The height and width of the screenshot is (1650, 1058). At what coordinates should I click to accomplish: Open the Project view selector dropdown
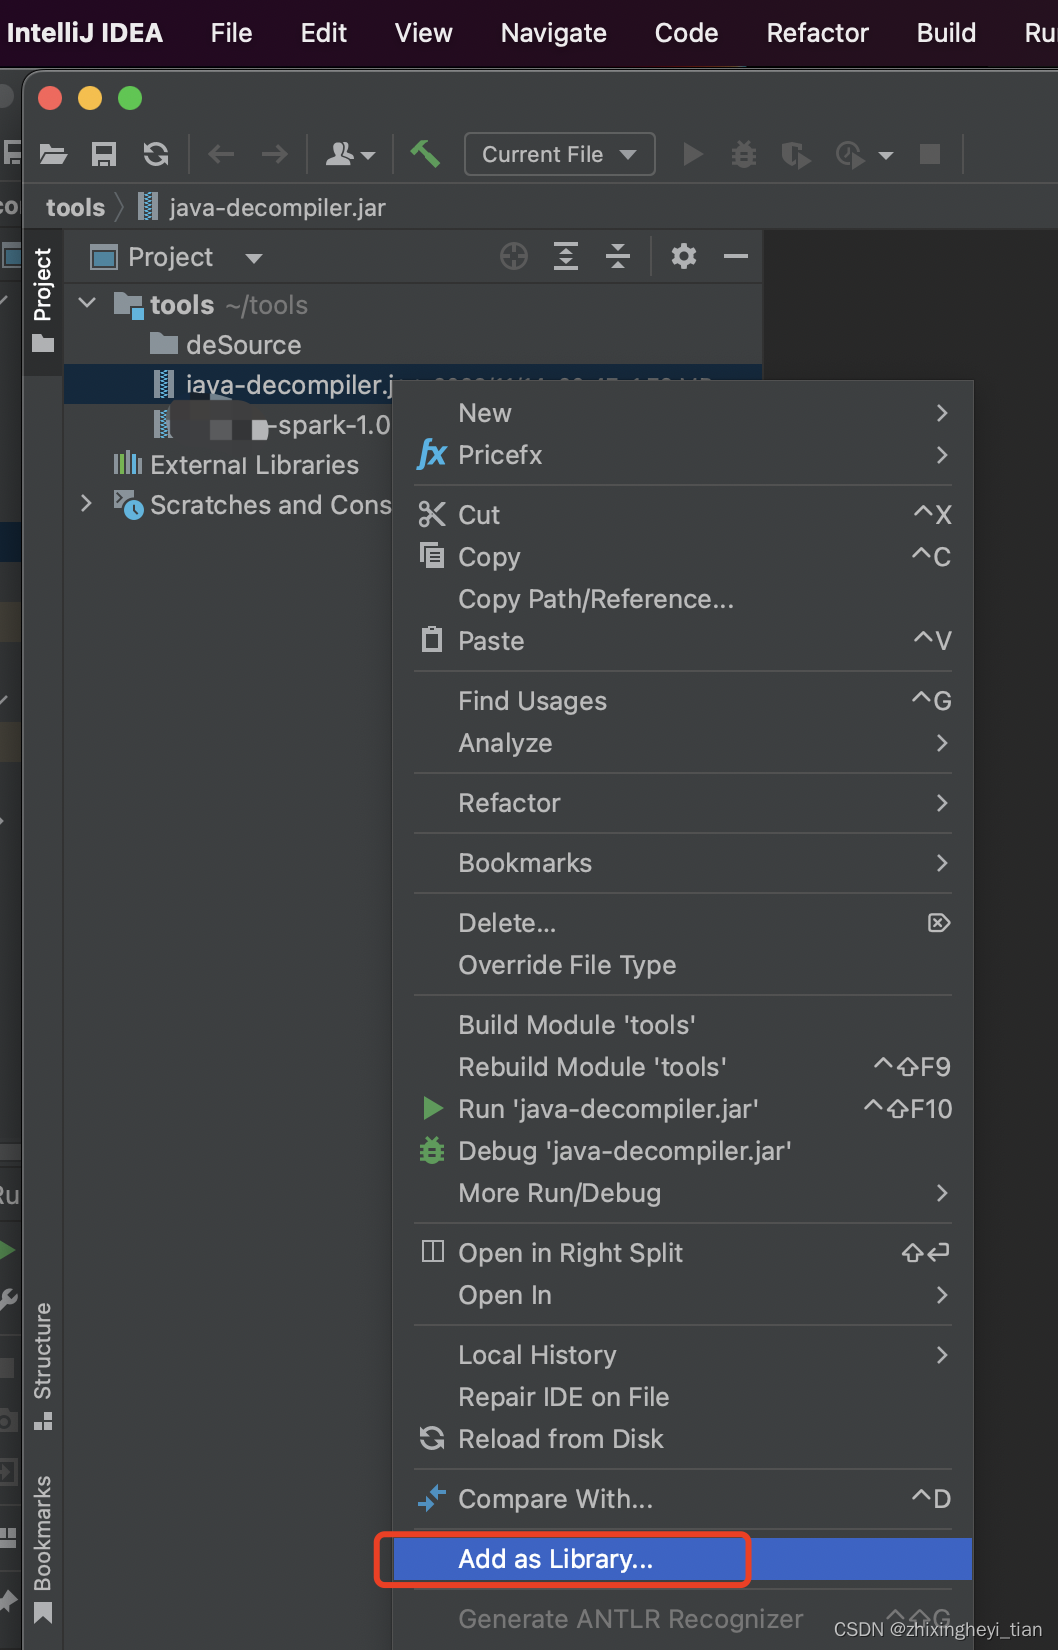[x=254, y=258]
